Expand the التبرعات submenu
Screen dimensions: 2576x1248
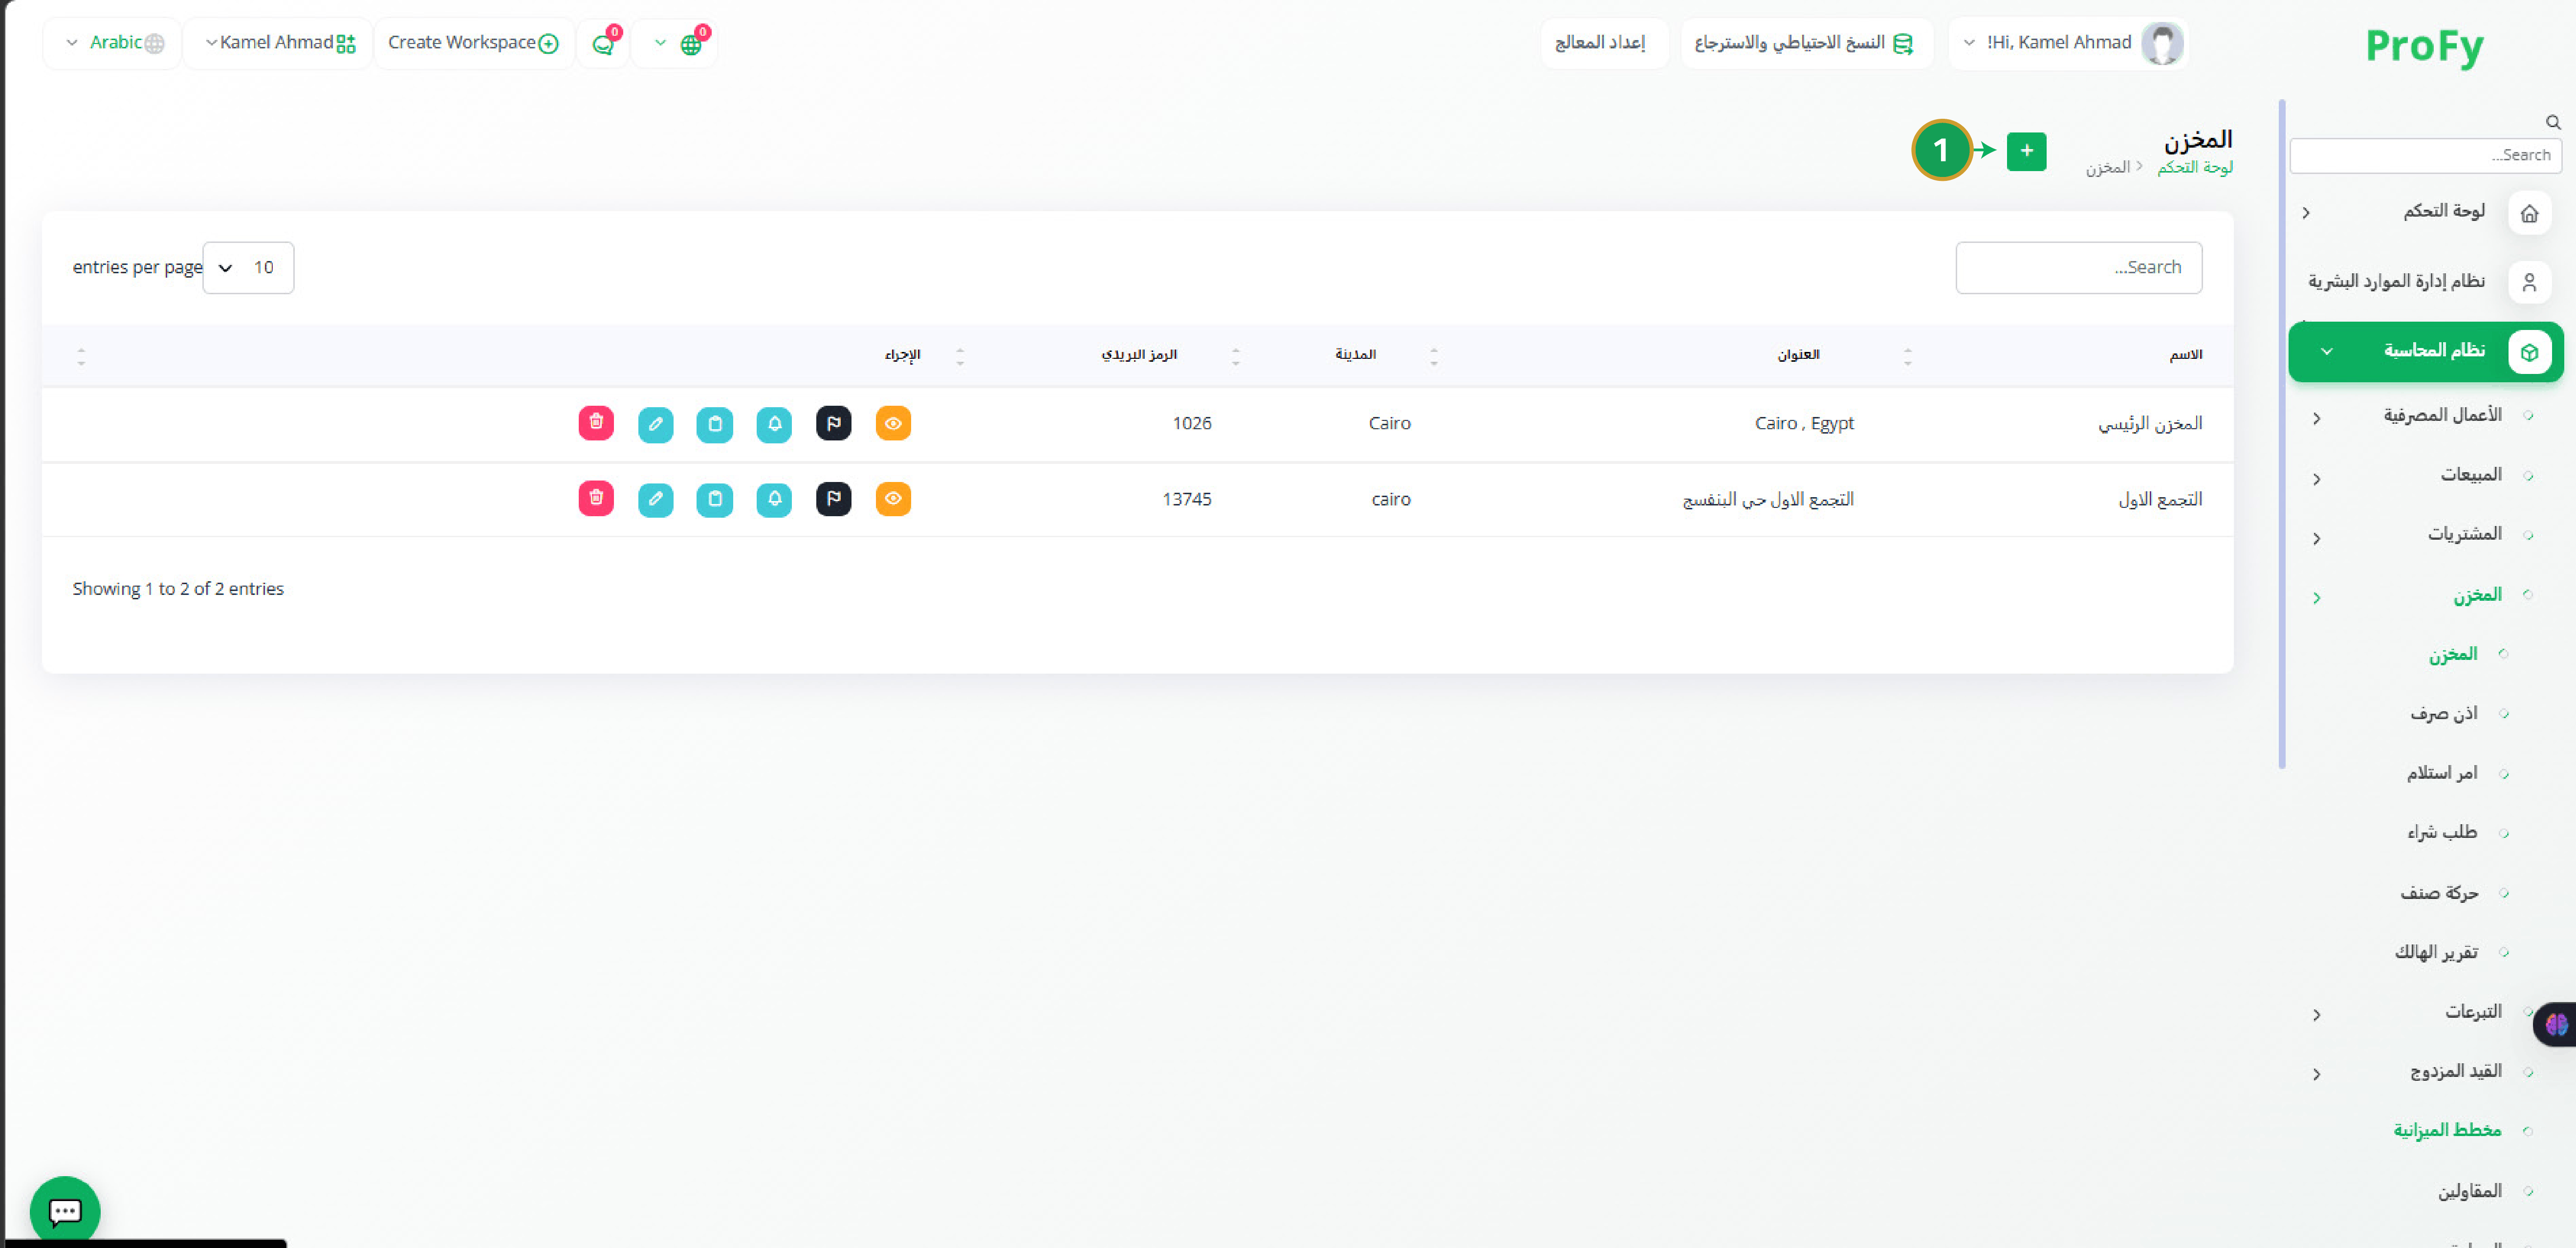point(2316,1015)
